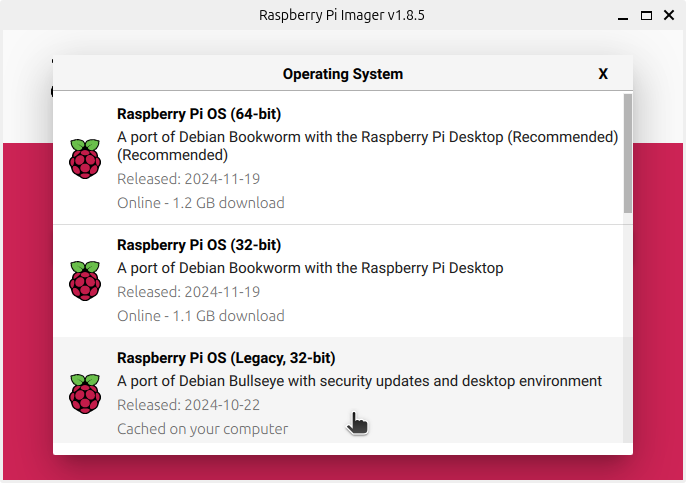Click 'Released: 2024-10-22' date line

pyautogui.click(x=189, y=405)
